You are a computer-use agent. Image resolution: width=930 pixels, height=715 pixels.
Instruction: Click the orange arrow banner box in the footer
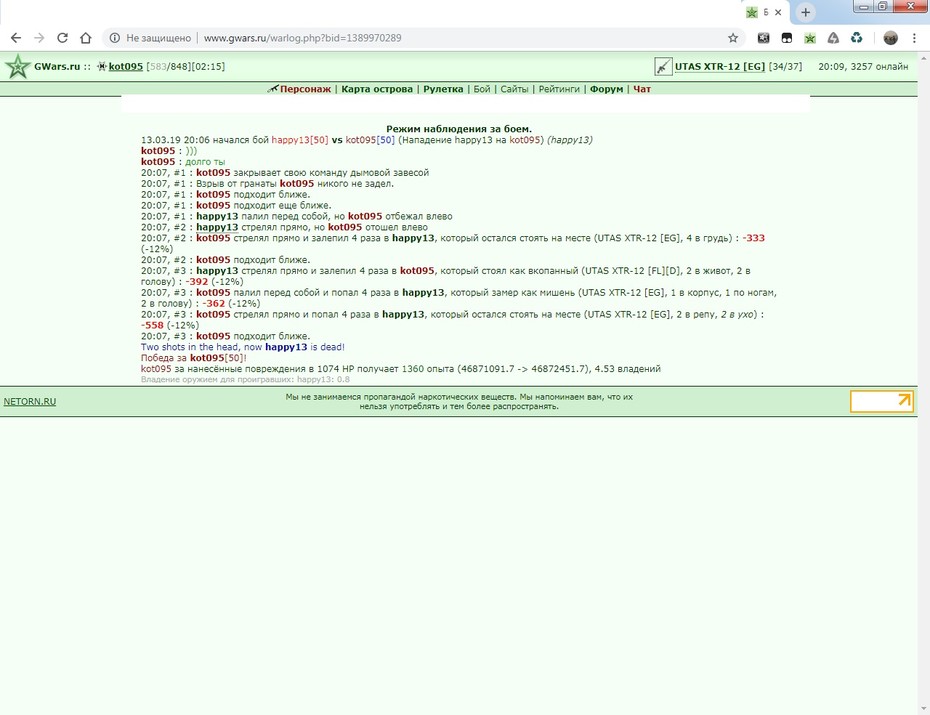click(881, 401)
